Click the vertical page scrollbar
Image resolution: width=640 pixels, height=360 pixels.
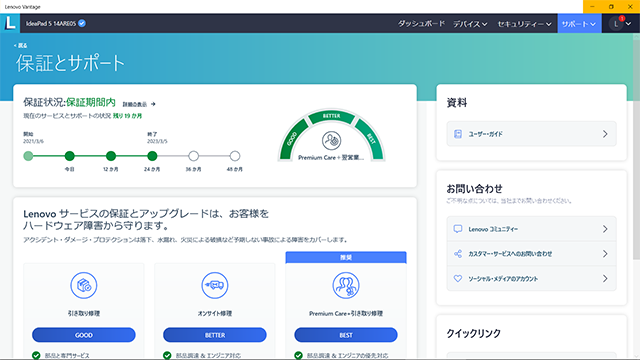(x=636, y=147)
